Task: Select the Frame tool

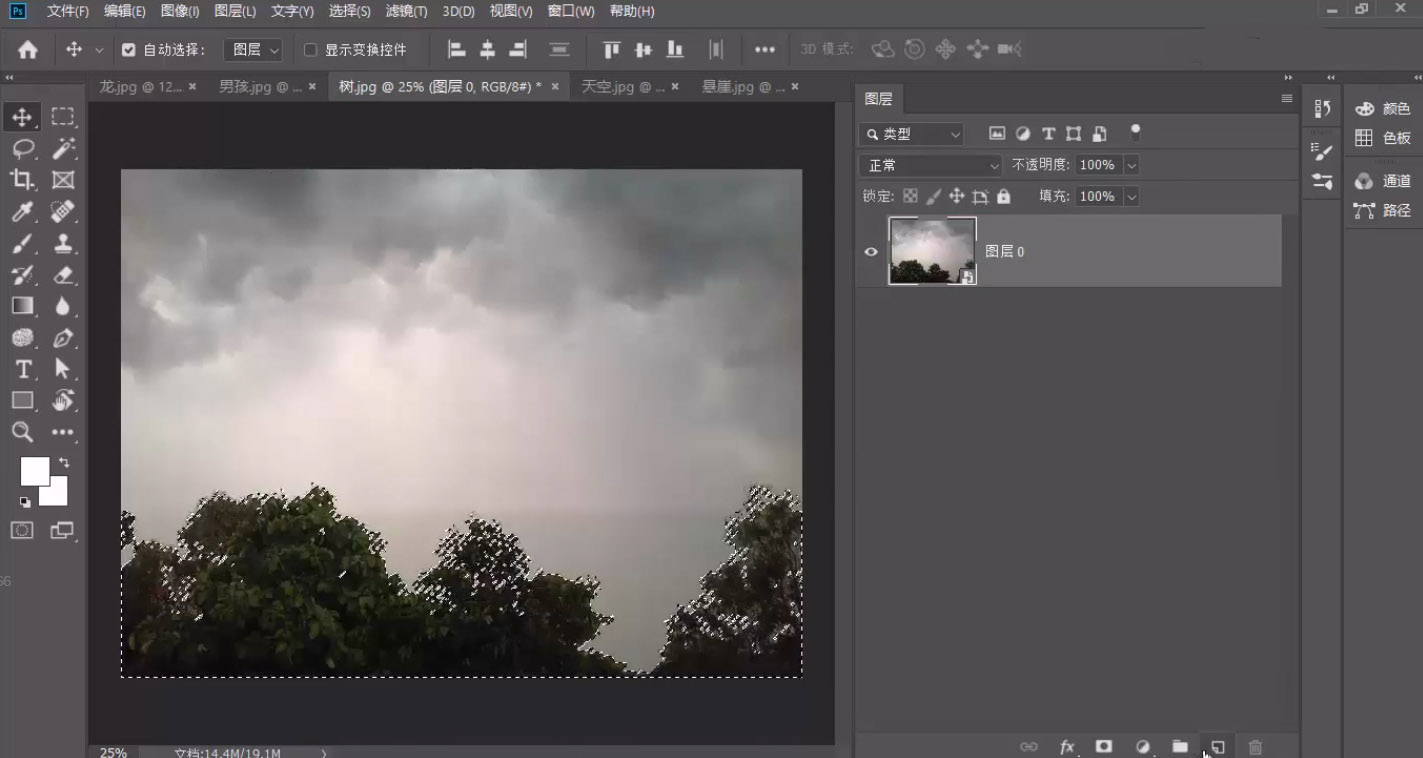Action: (63, 180)
